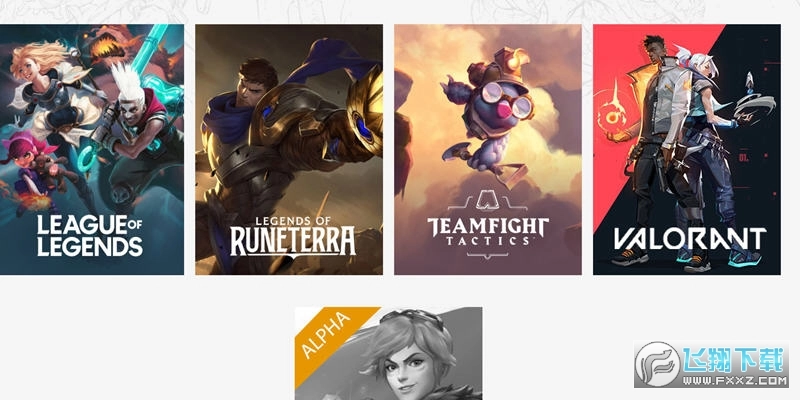Screen dimensions: 800x400
Task: Click the VALORANT logo text
Action: 690,238
